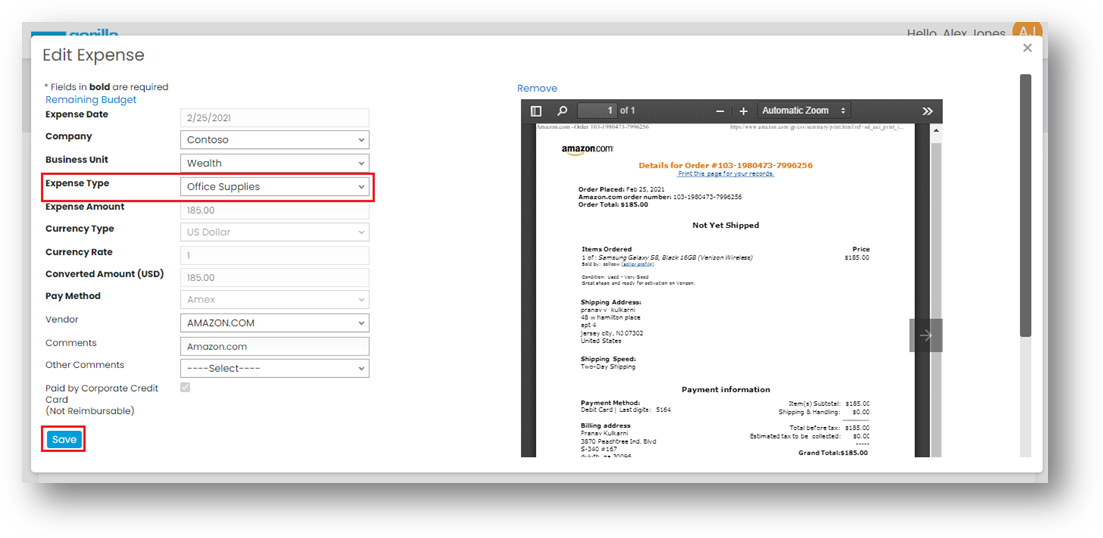Toggle the PDF viewer sidebar icon
This screenshot has width=1103, height=538.
point(536,111)
